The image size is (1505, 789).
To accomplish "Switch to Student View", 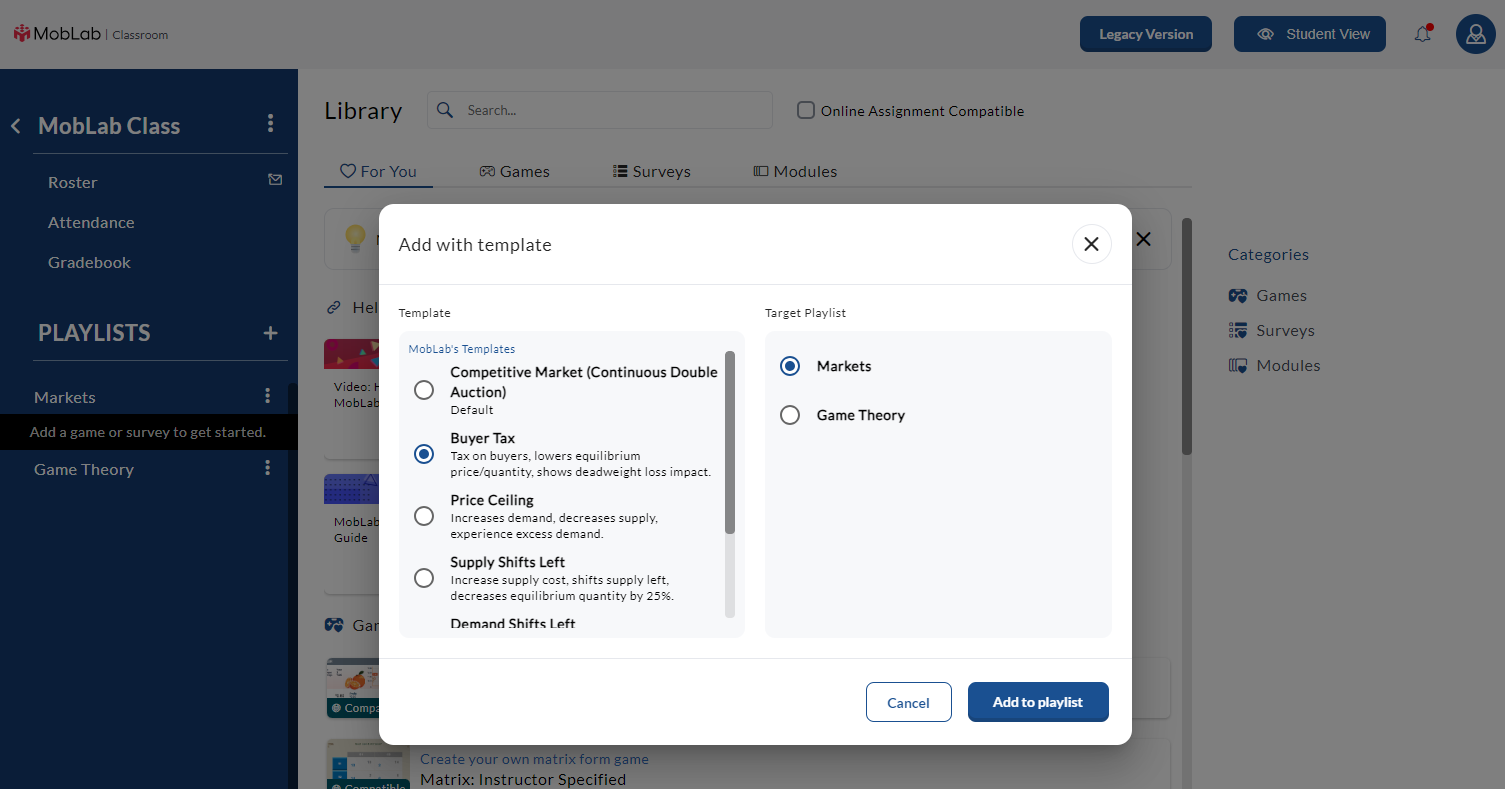I will tap(1310, 34).
